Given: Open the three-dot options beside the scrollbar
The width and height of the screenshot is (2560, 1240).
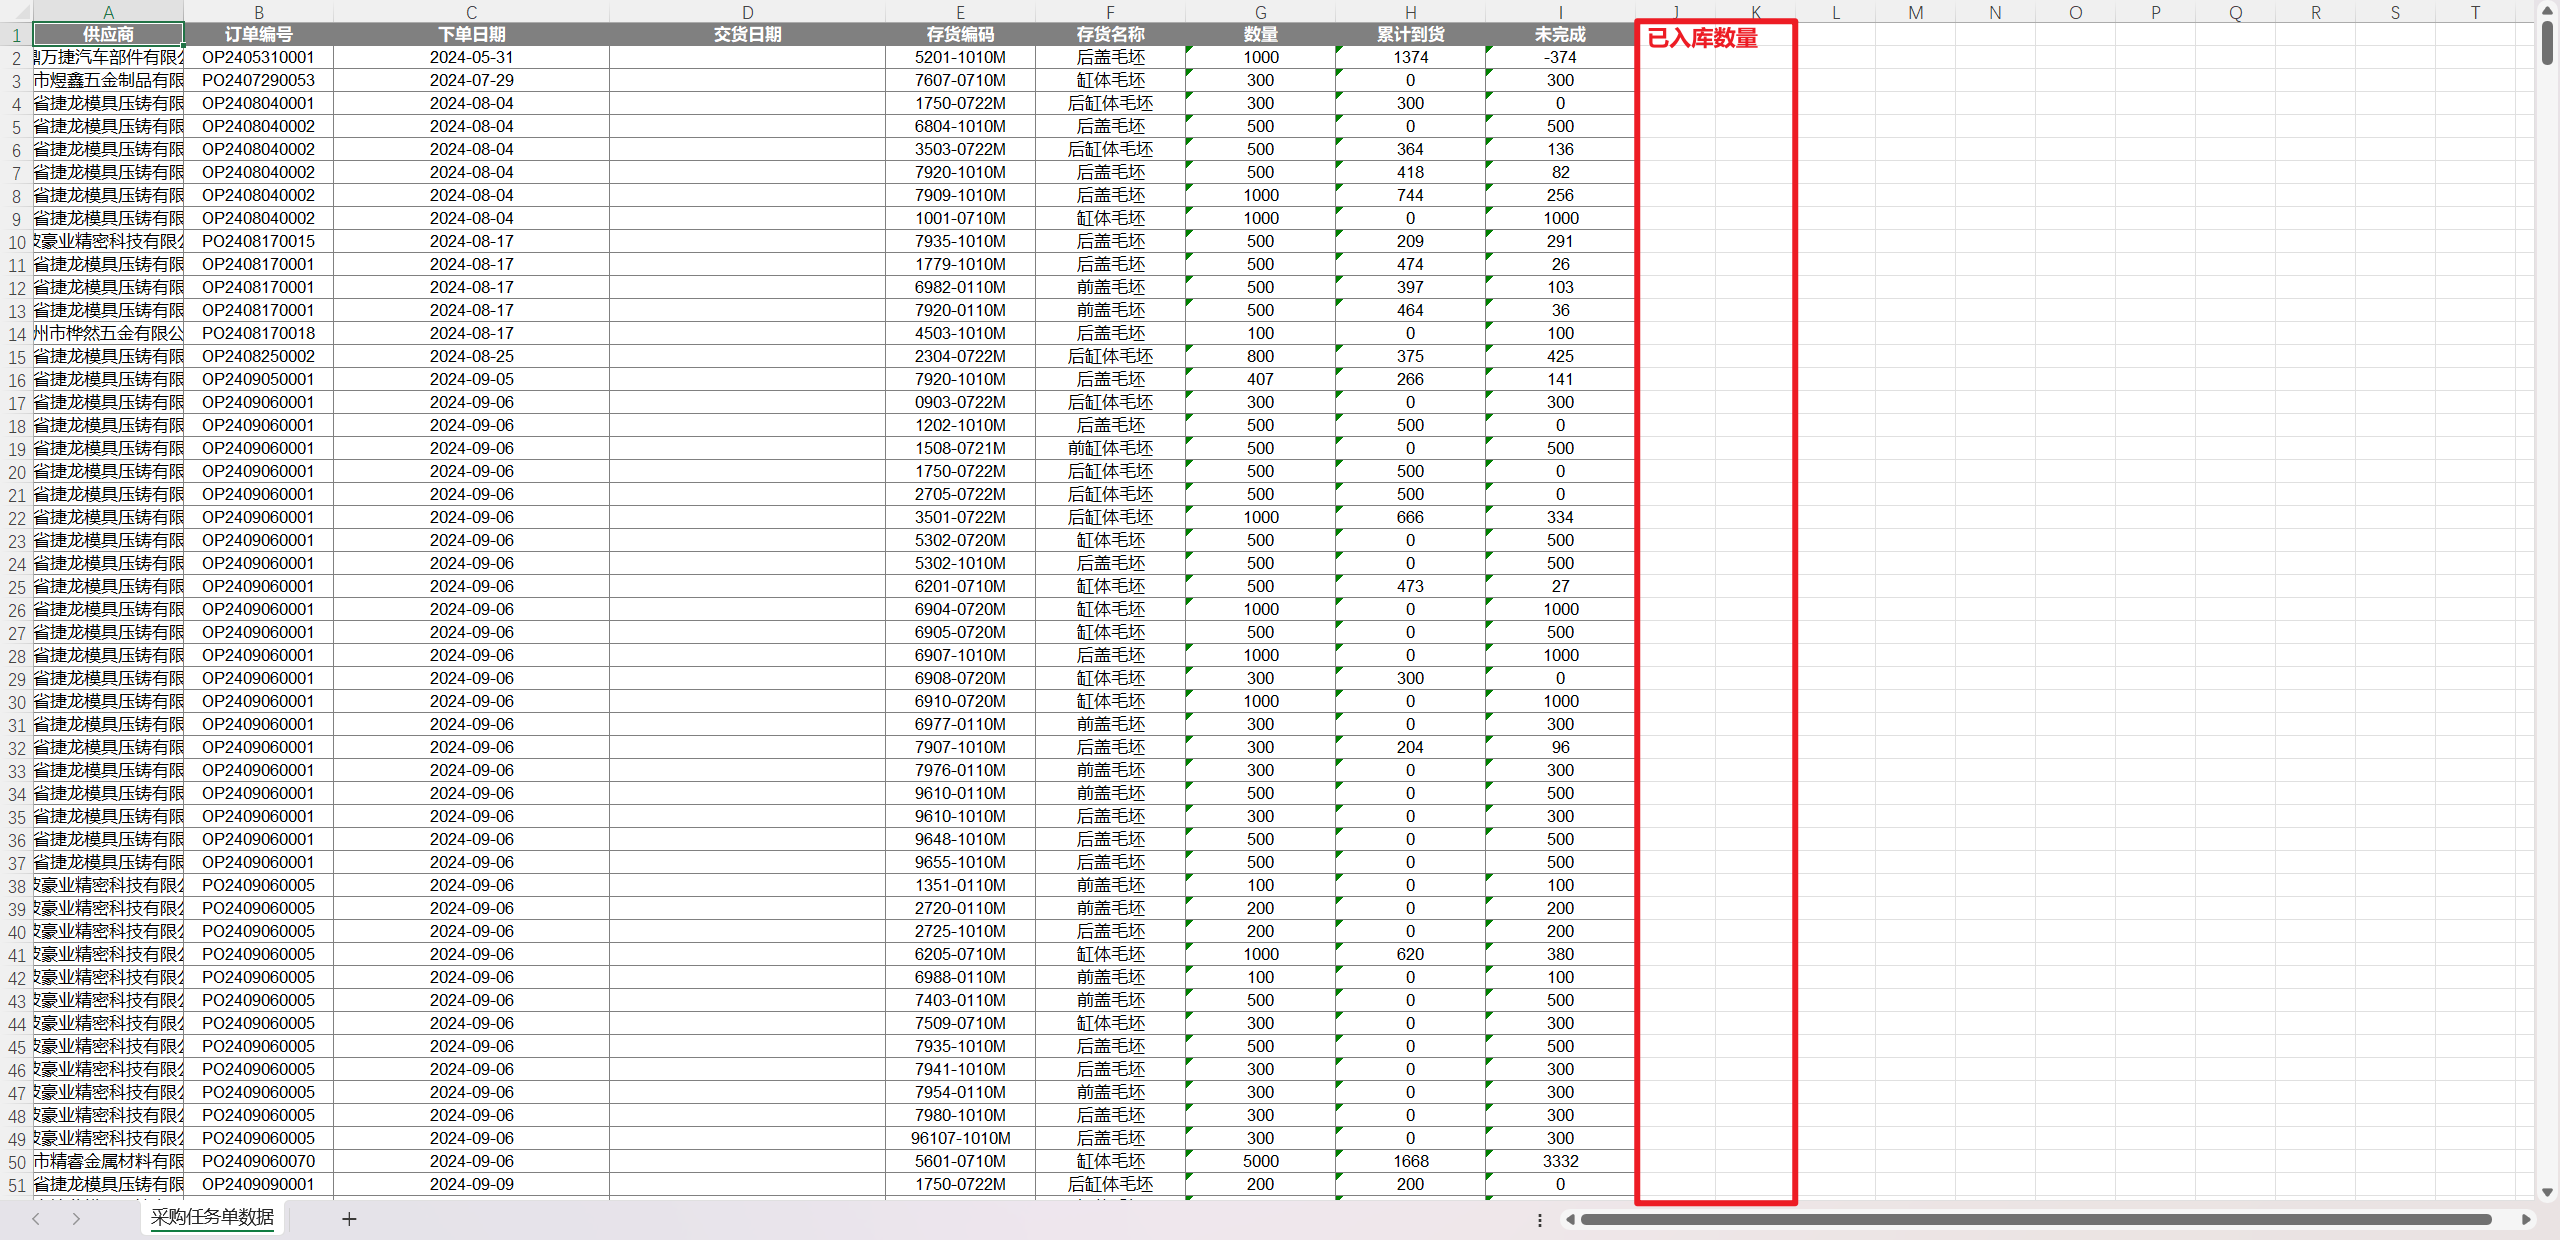Looking at the screenshot, I should pos(1539,1219).
